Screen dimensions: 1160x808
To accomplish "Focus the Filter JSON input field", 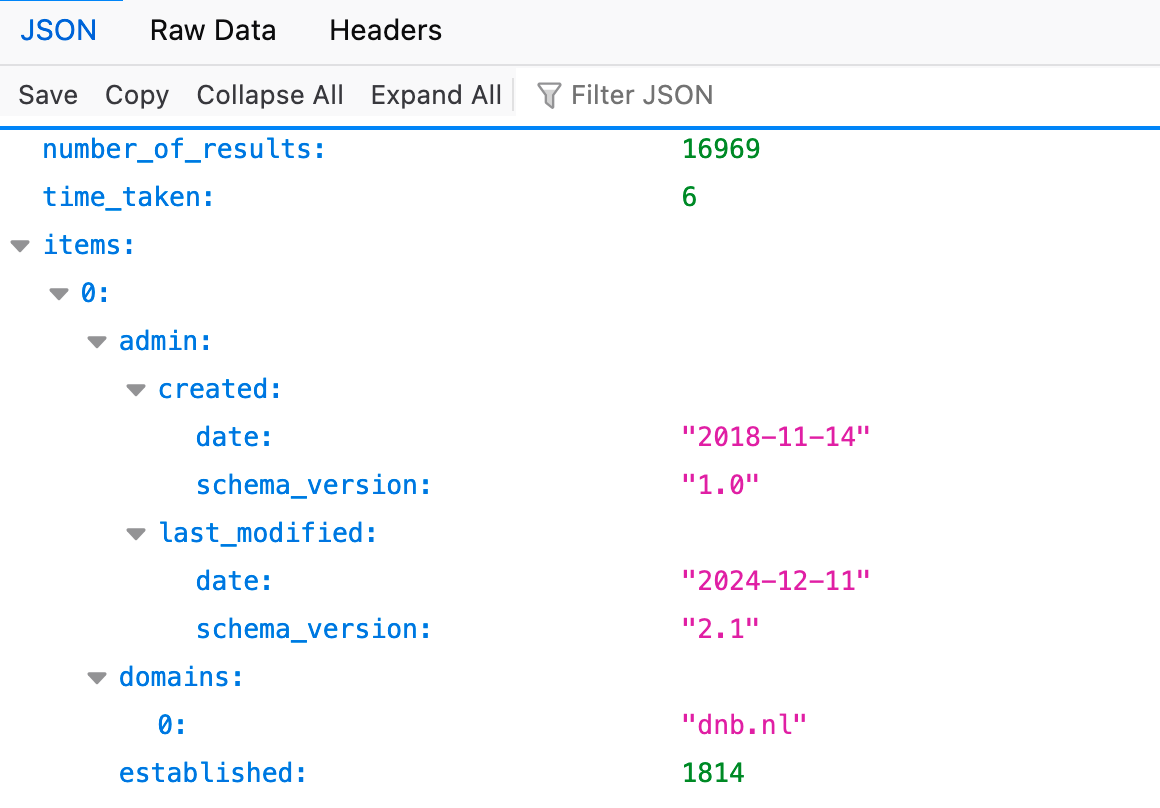I will tap(642, 95).
